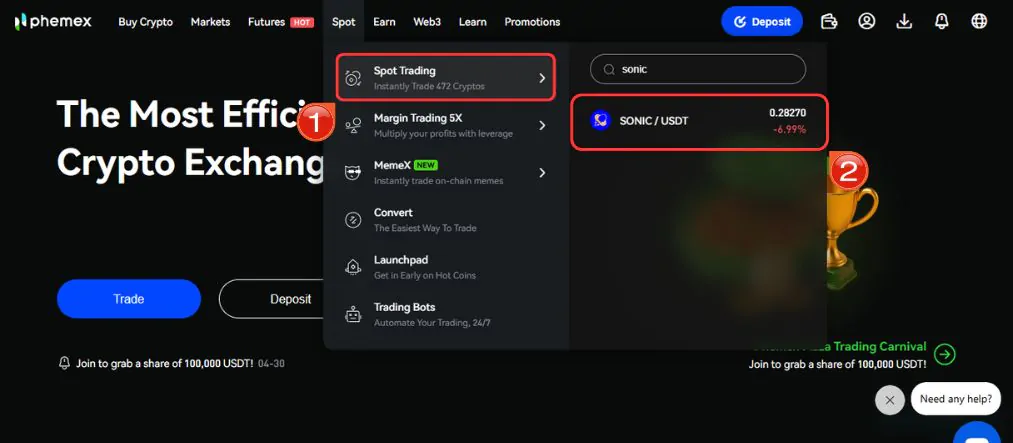The height and width of the screenshot is (443, 1013).
Task: Click the Futures HOT badge
Action: pos(302,23)
